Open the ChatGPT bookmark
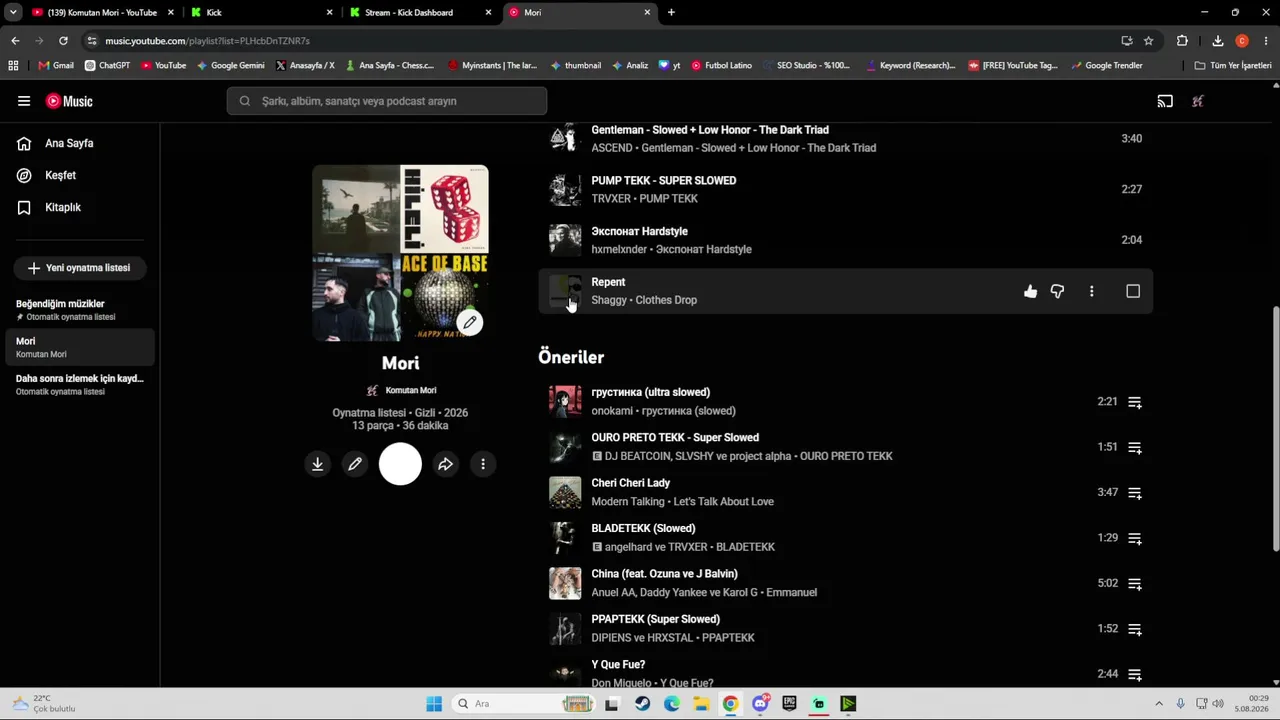The height and width of the screenshot is (720, 1280). [x=107, y=66]
